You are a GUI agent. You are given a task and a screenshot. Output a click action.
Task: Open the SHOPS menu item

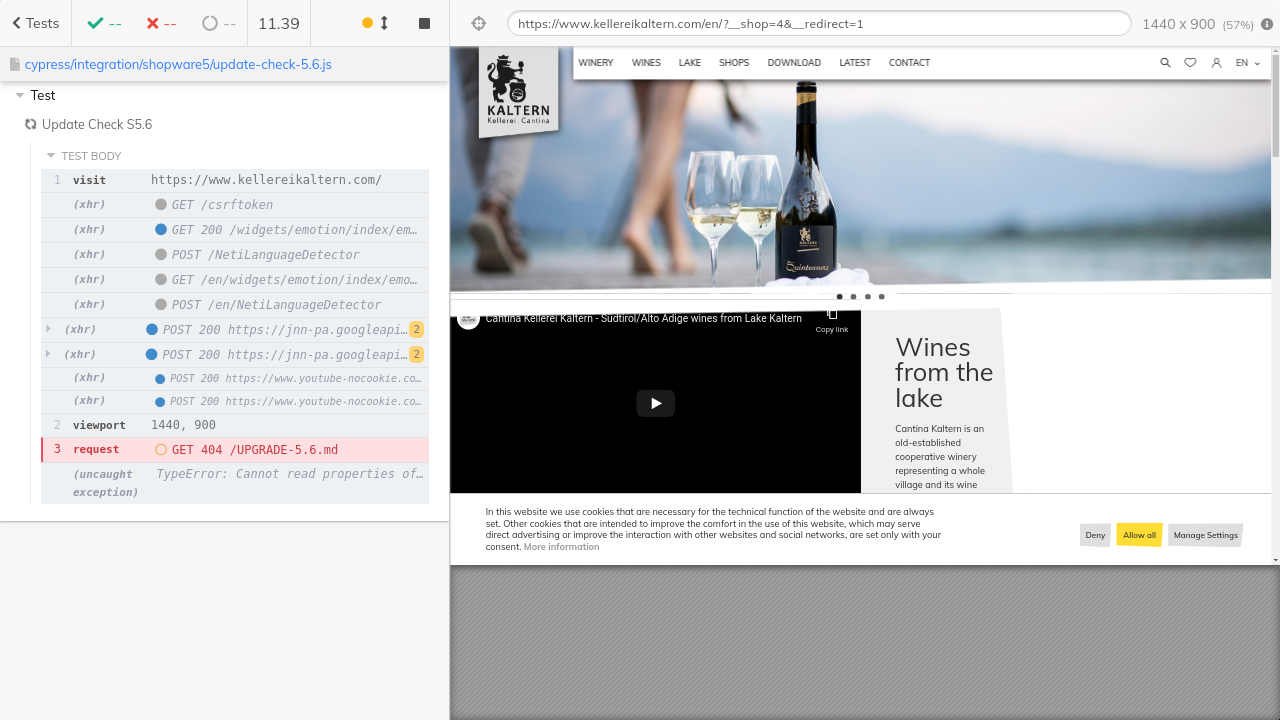733,63
